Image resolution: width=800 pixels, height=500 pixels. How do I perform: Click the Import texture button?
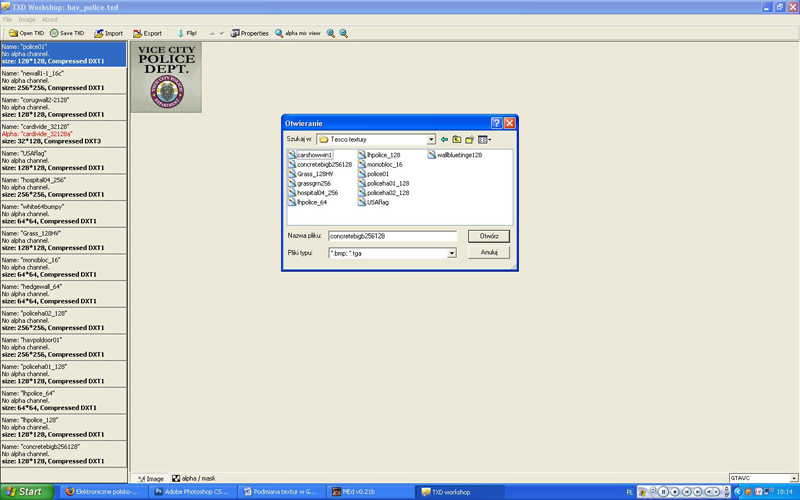click(108, 33)
